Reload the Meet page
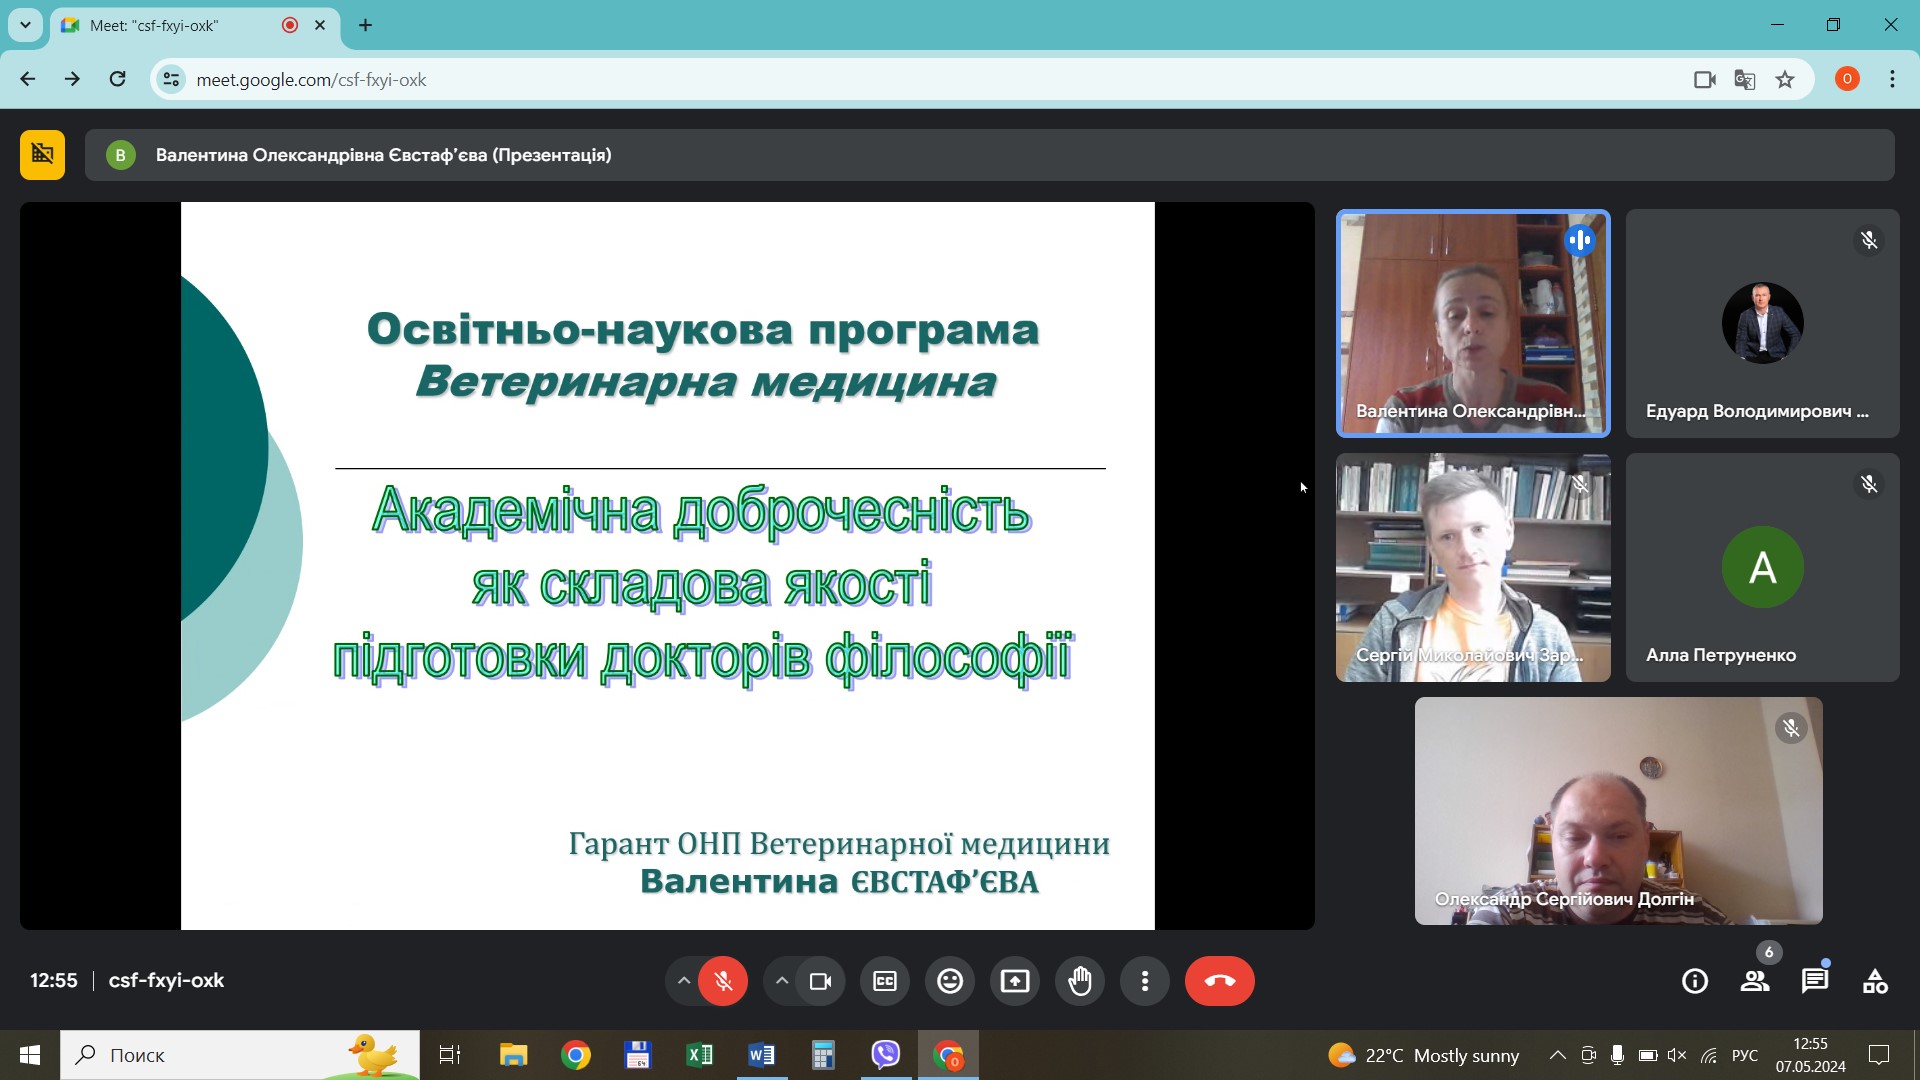1920x1080 pixels. (x=117, y=79)
